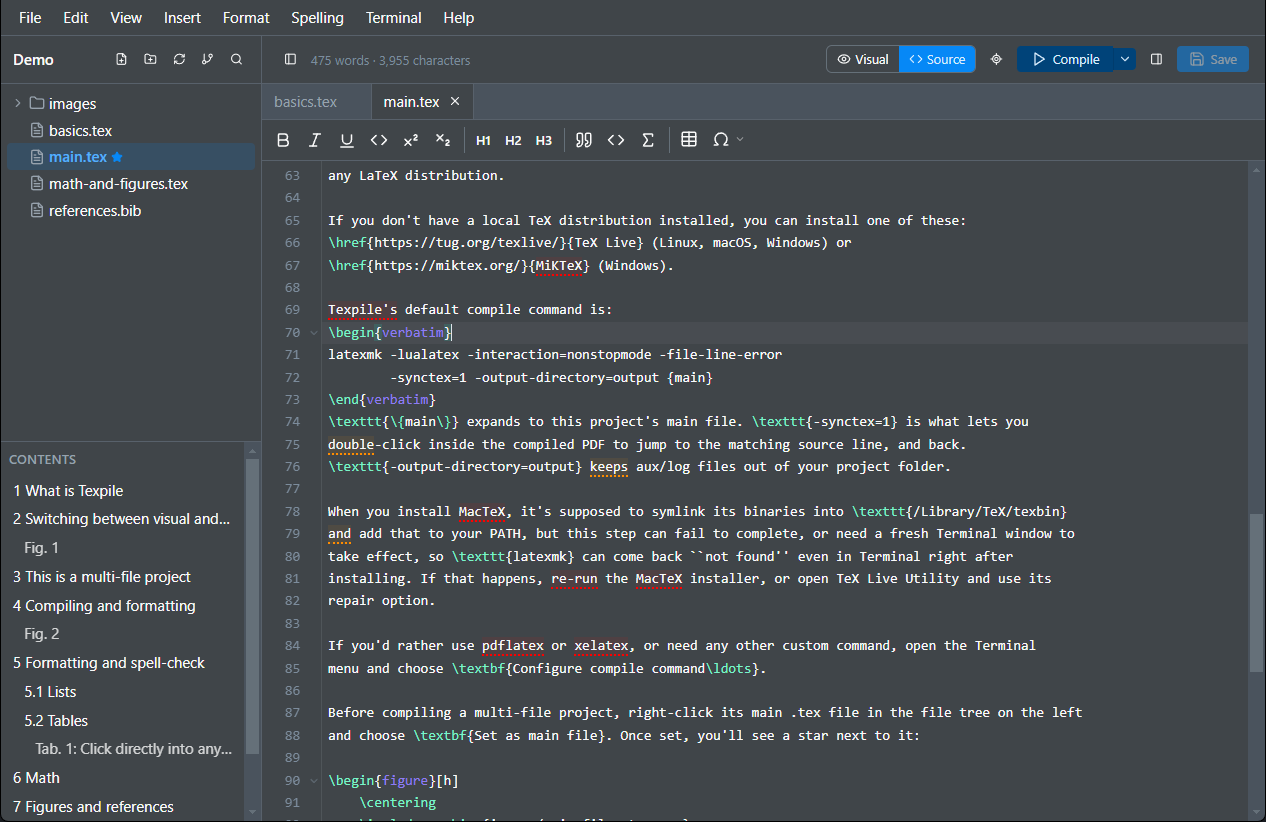
Task: Apply Italic formatting
Action: pyautogui.click(x=315, y=140)
